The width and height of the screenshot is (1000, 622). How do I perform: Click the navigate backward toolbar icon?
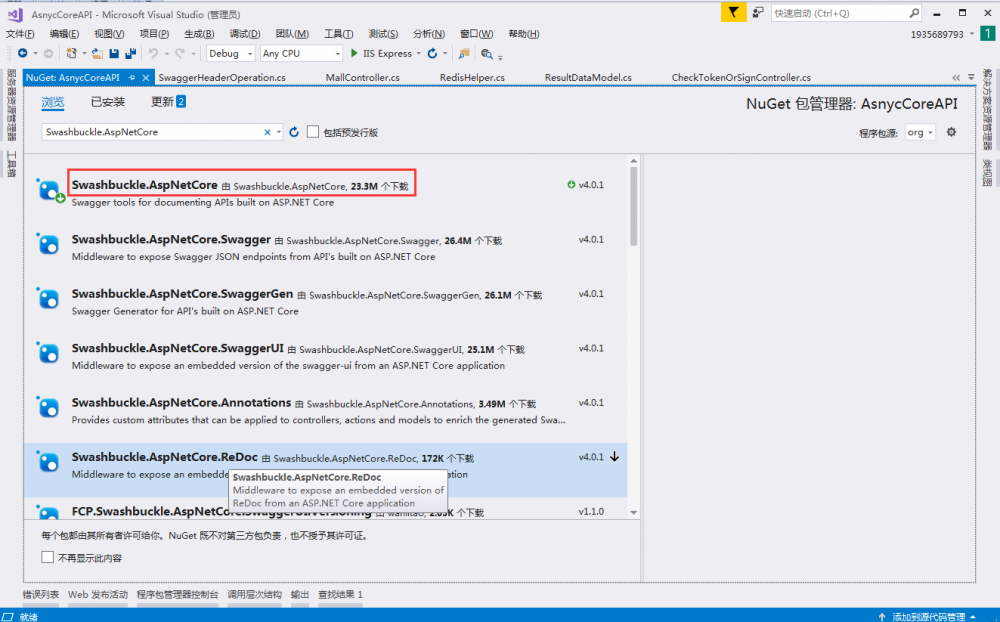tap(22, 54)
